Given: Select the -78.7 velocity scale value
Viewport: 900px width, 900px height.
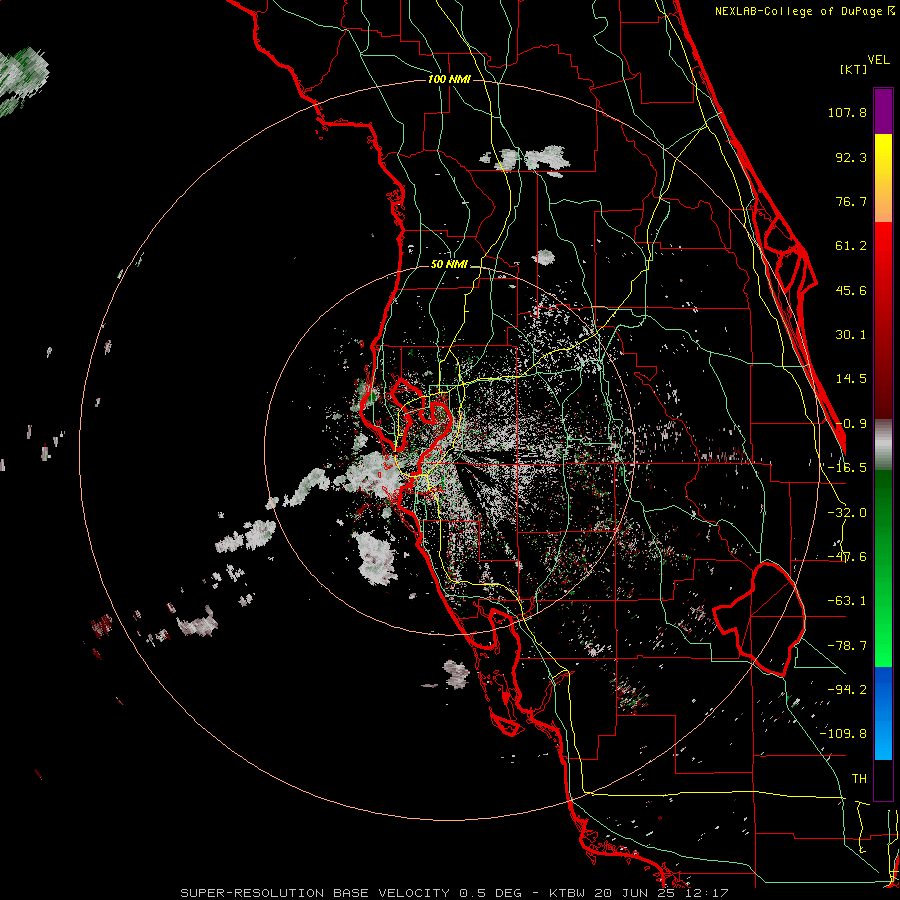Looking at the screenshot, I should pos(847,646).
